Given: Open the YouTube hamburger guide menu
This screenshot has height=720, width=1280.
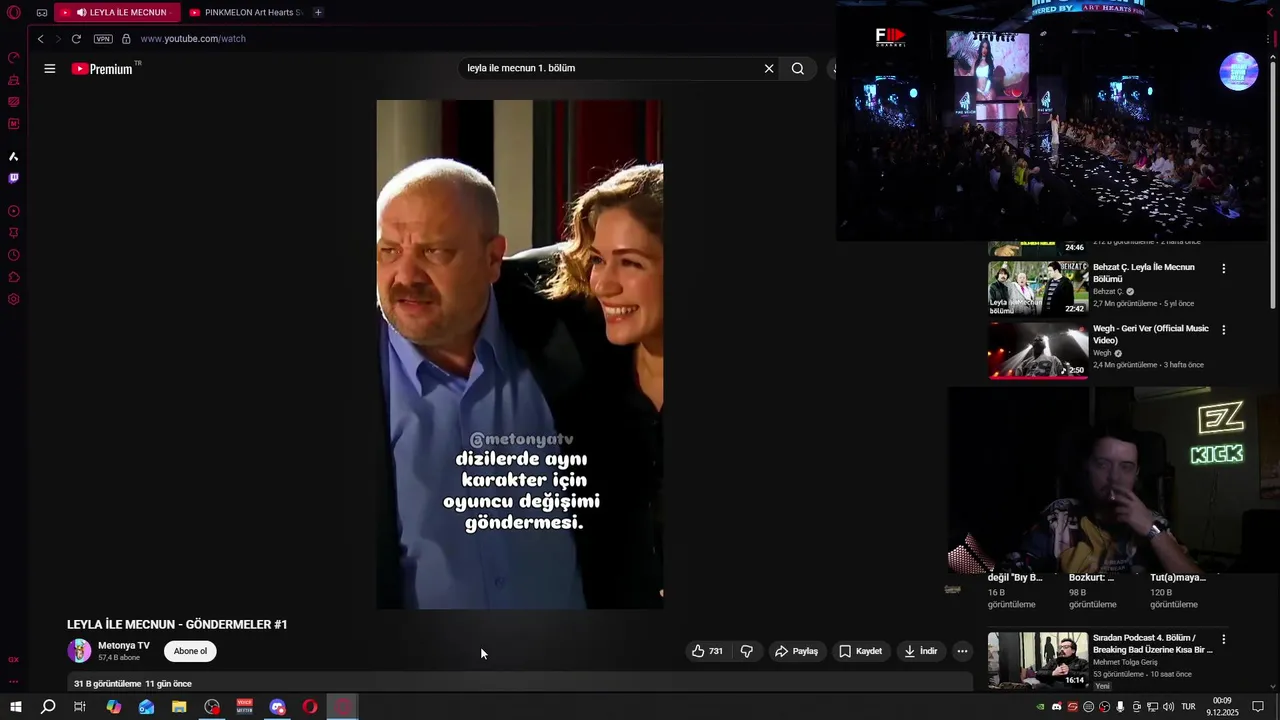Looking at the screenshot, I should coord(49,69).
